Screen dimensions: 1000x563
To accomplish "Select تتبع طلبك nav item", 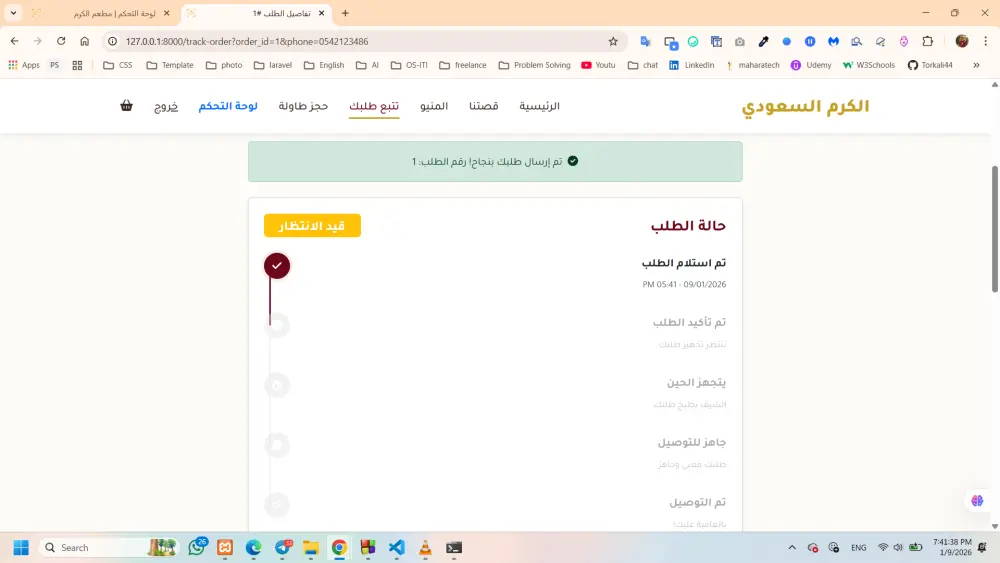I will coord(374,106).
